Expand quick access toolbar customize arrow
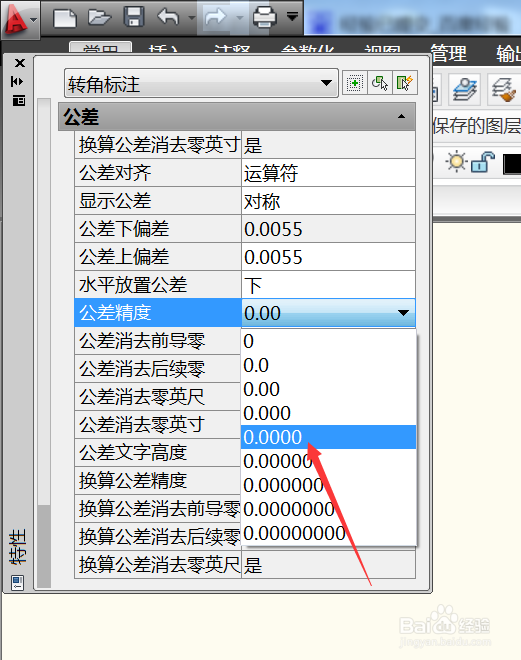The image size is (521, 660). (292, 16)
